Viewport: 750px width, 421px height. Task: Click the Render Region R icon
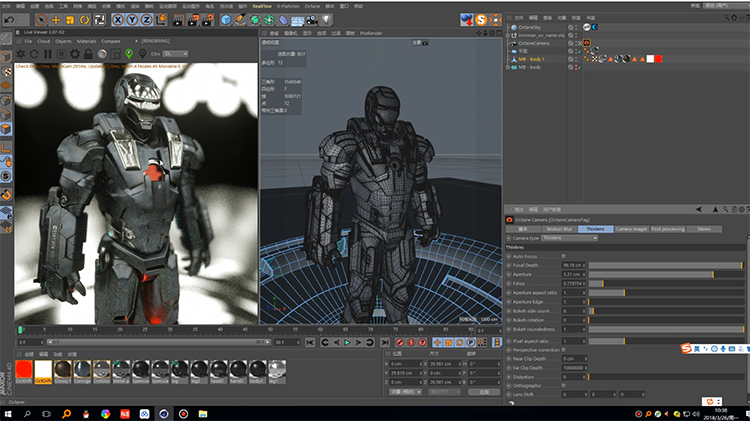point(61,54)
